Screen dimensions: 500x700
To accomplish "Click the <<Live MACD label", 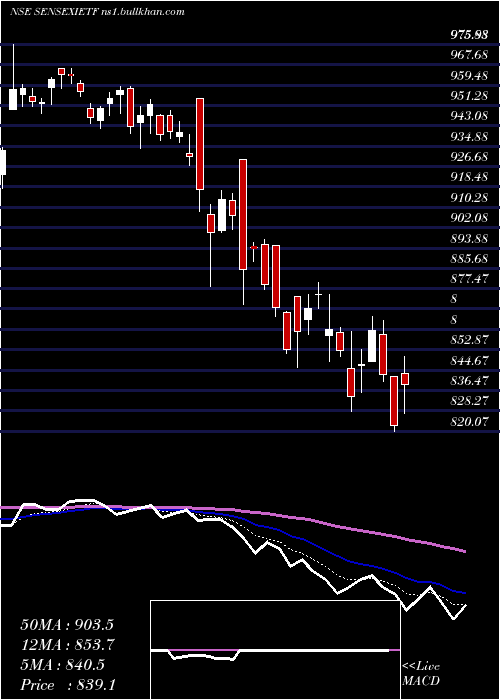I will pos(421,674).
